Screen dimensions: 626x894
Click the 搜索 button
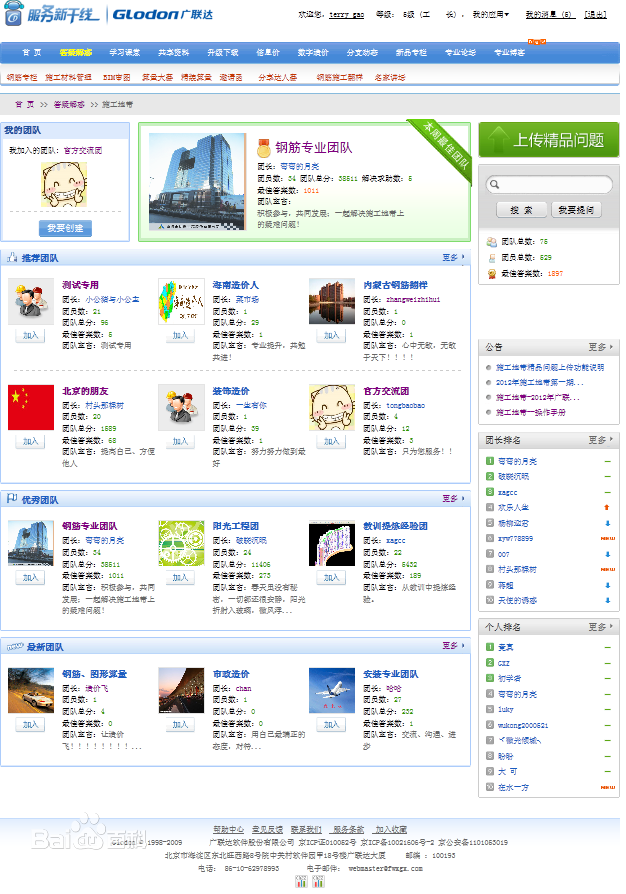coord(521,210)
